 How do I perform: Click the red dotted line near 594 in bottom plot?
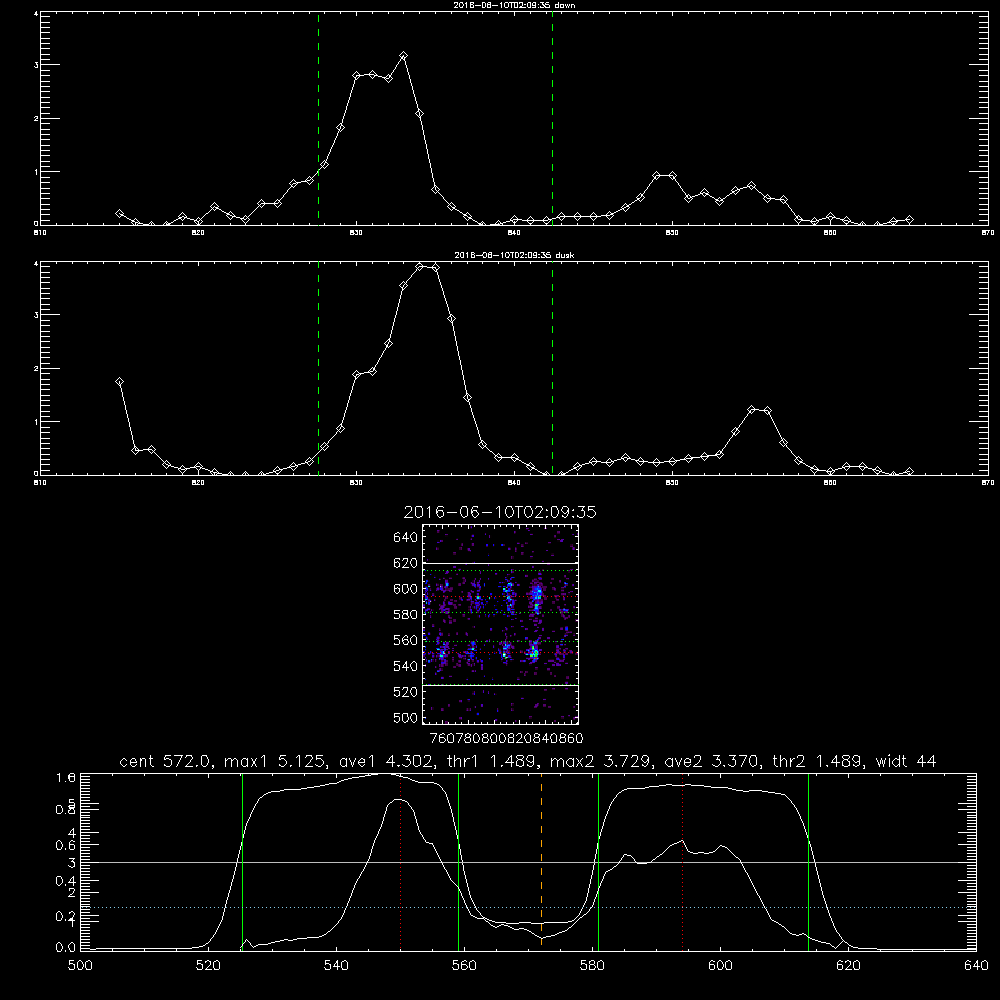(x=682, y=861)
